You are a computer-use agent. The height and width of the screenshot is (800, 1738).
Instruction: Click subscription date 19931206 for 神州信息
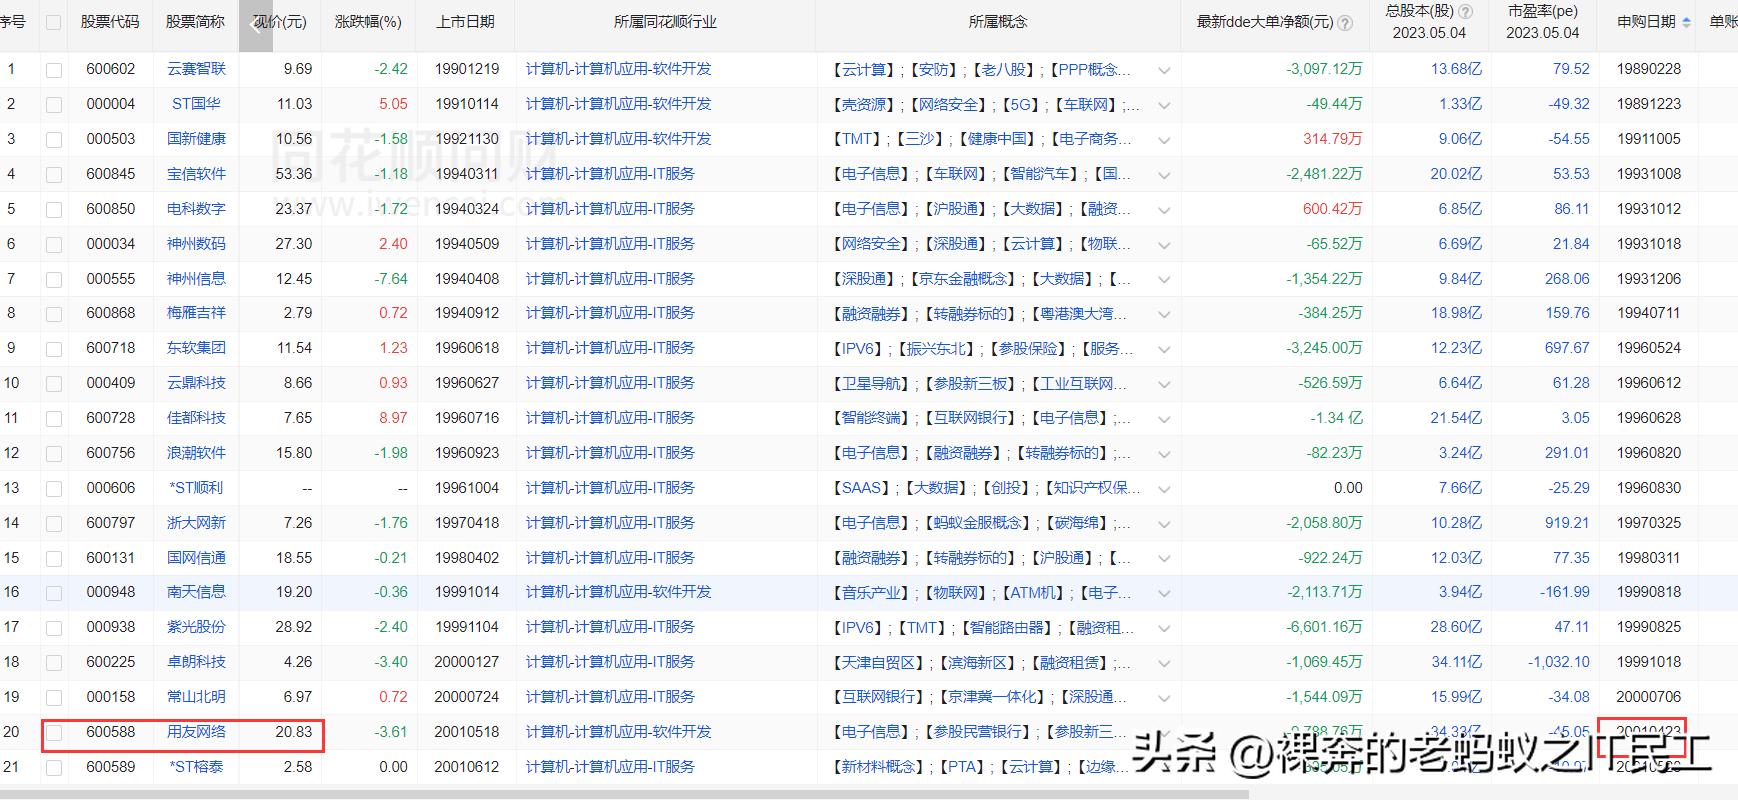pos(1649,279)
